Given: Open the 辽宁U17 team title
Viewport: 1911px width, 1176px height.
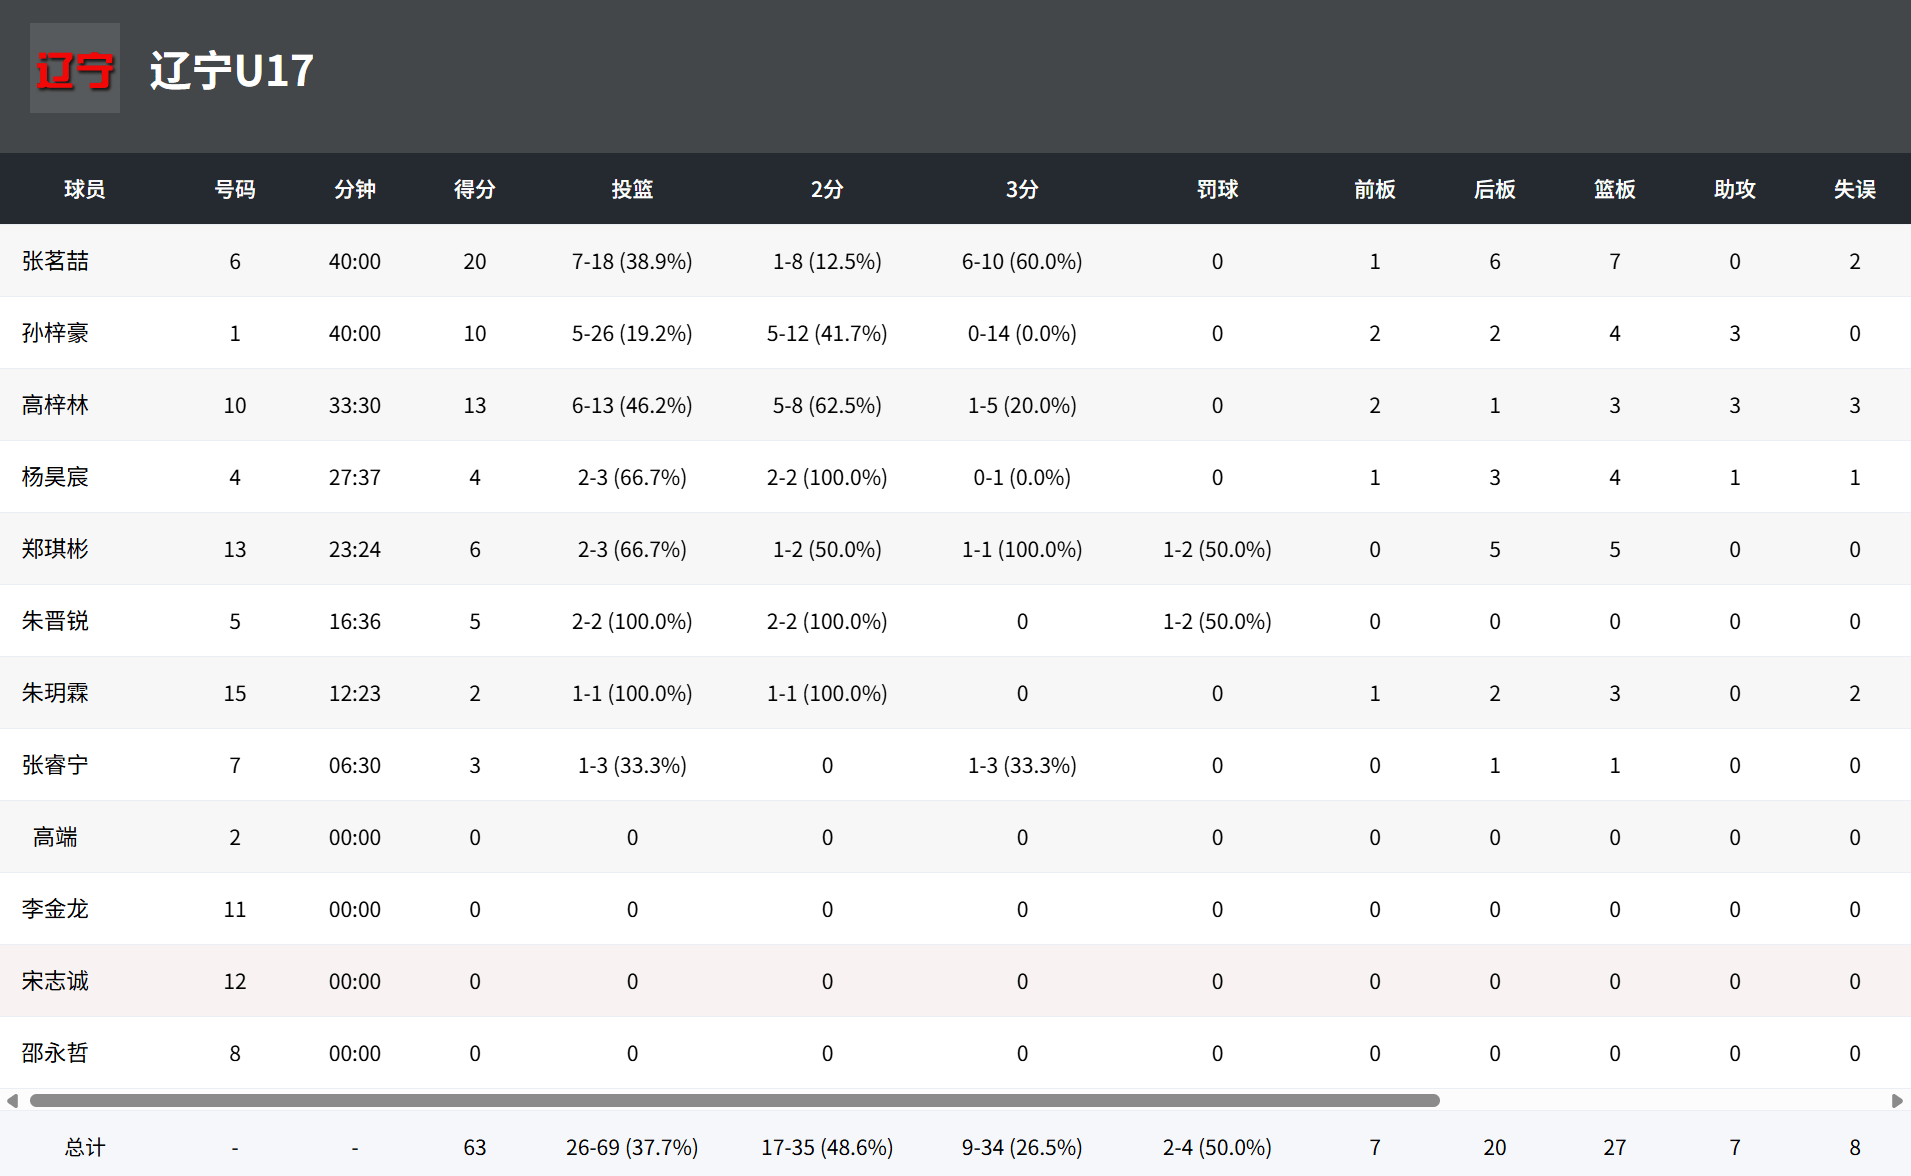Looking at the screenshot, I should [x=232, y=71].
